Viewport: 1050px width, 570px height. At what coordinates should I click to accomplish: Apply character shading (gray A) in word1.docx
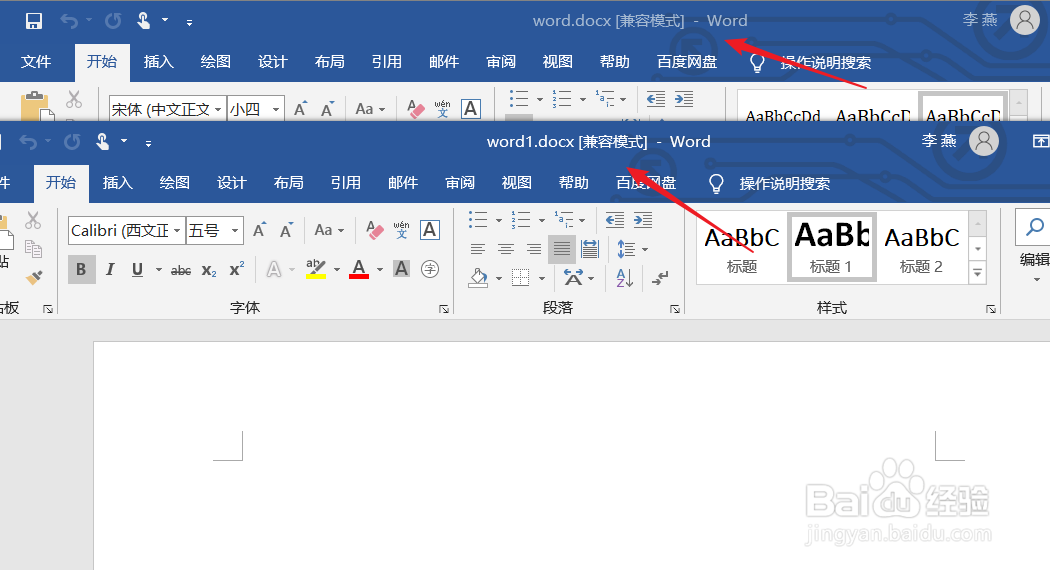point(401,269)
